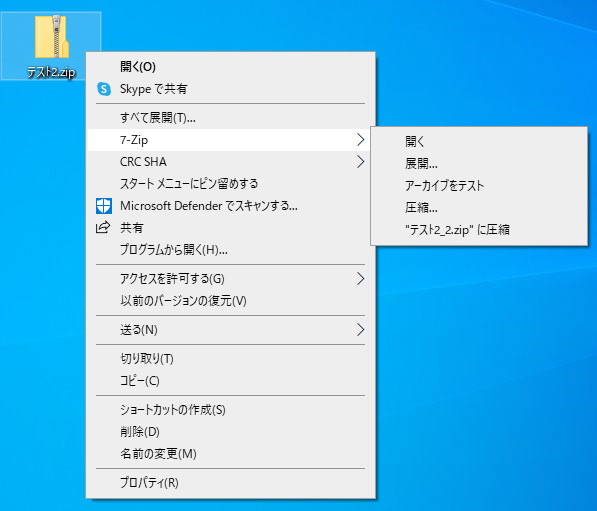Click the Microsoft Defender shield icon

pos(104,206)
